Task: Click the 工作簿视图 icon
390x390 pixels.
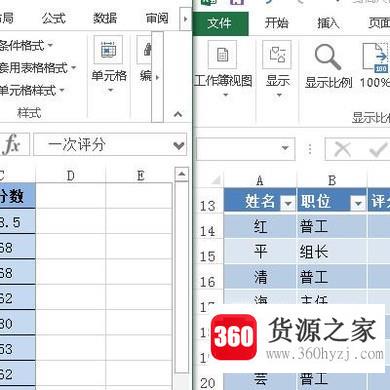Action: pyautogui.click(x=222, y=55)
